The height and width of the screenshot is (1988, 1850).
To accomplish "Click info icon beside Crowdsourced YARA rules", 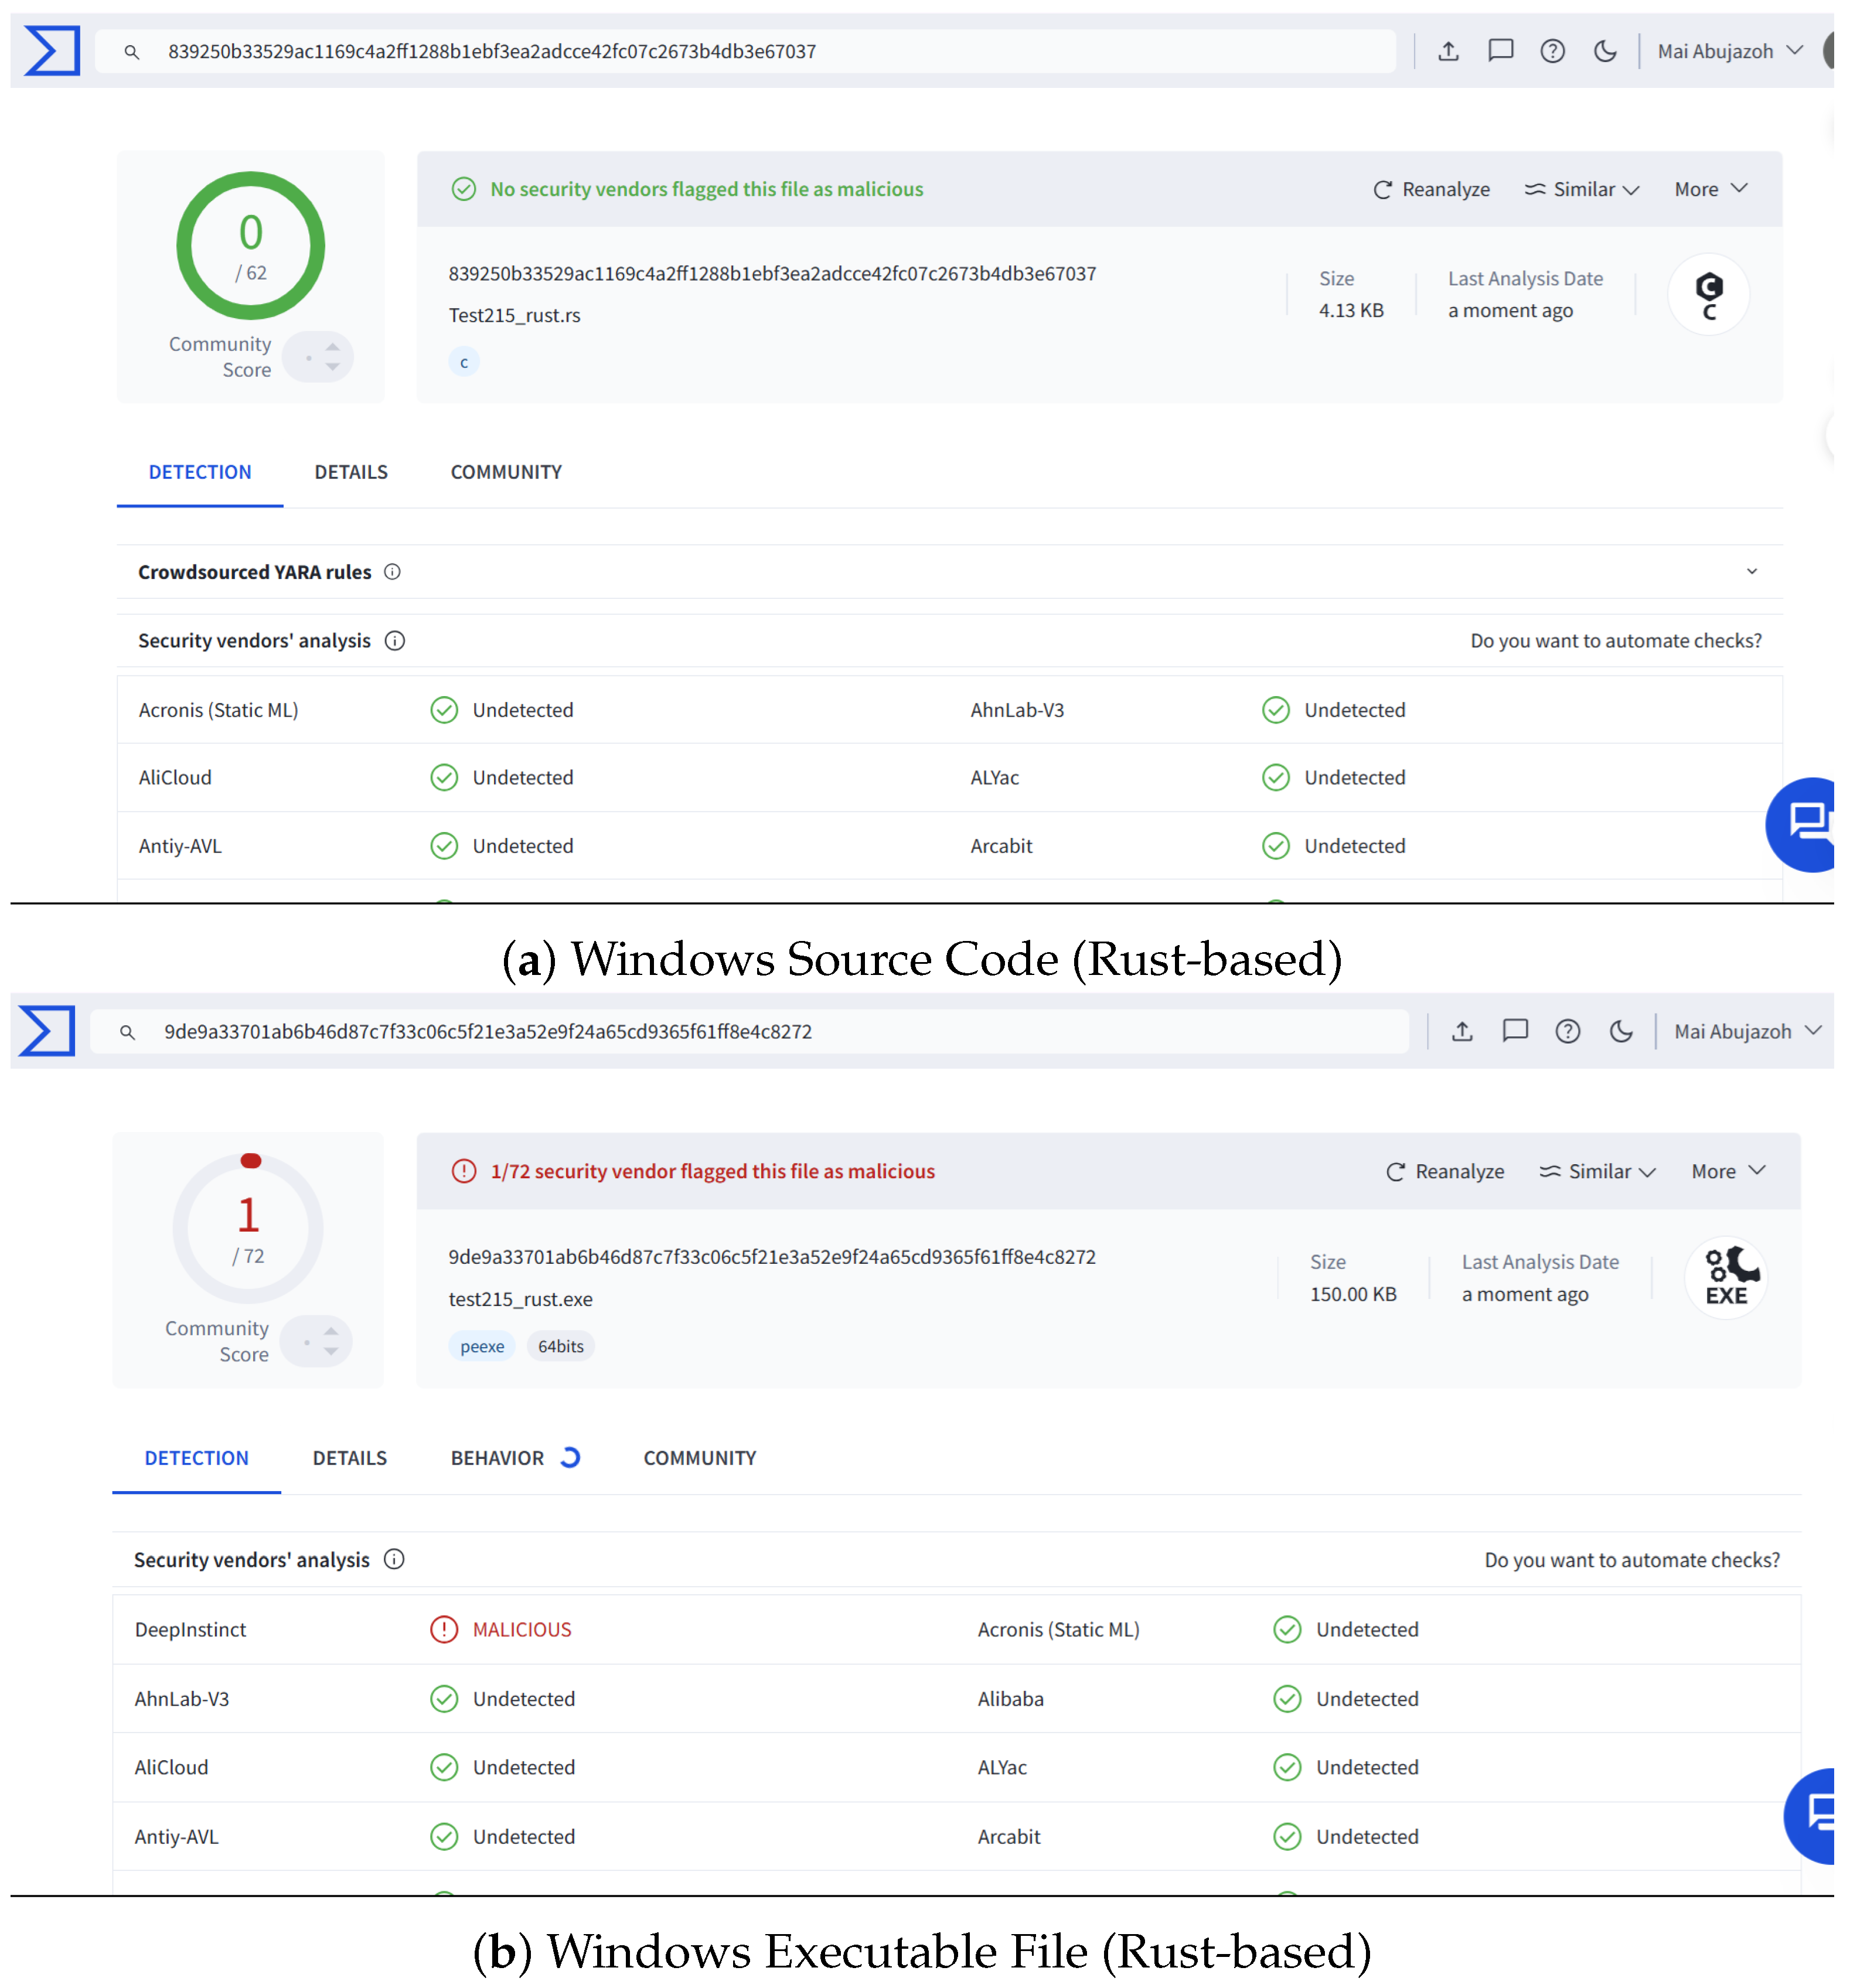I will pyautogui.click(x=392, y=571).
